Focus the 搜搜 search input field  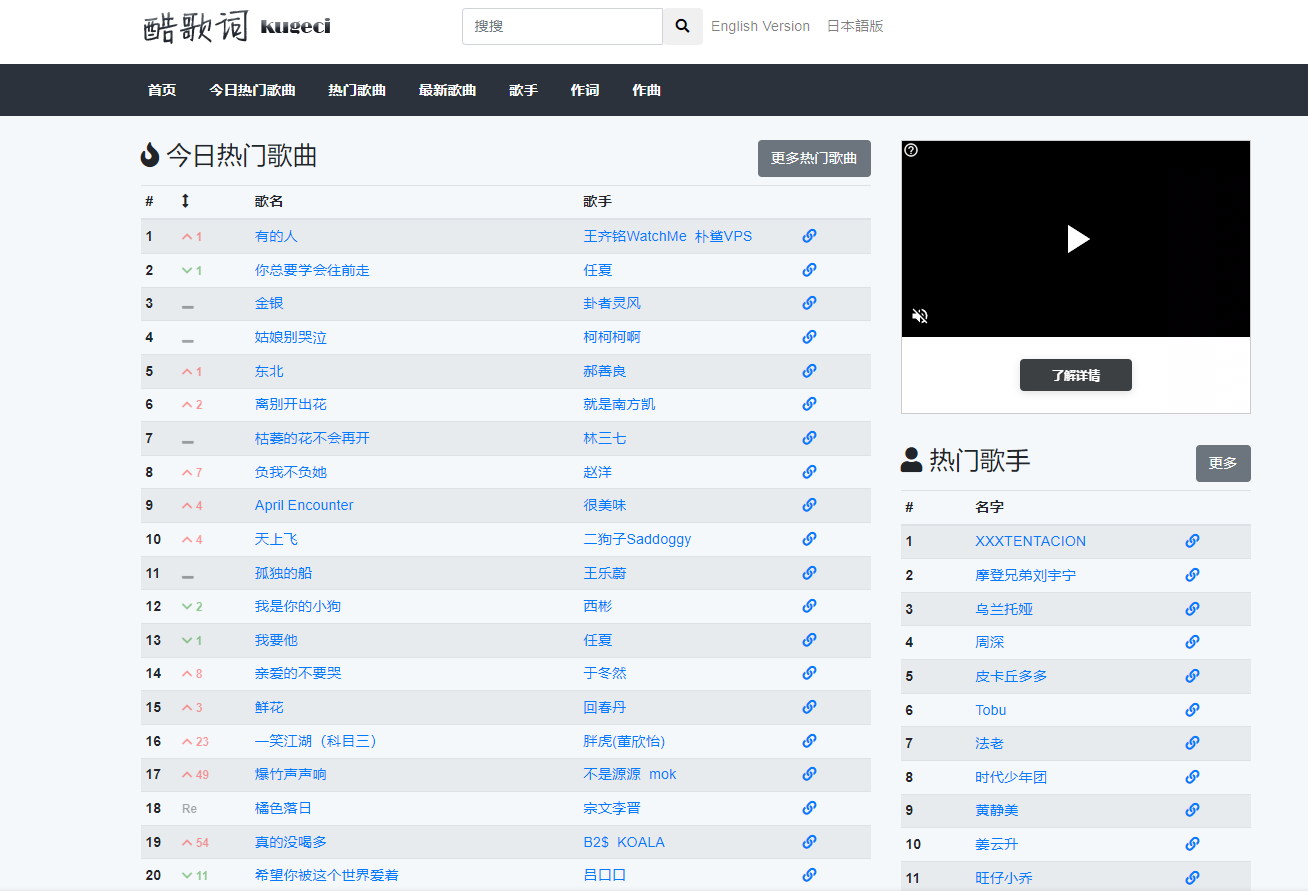point(562,26)
